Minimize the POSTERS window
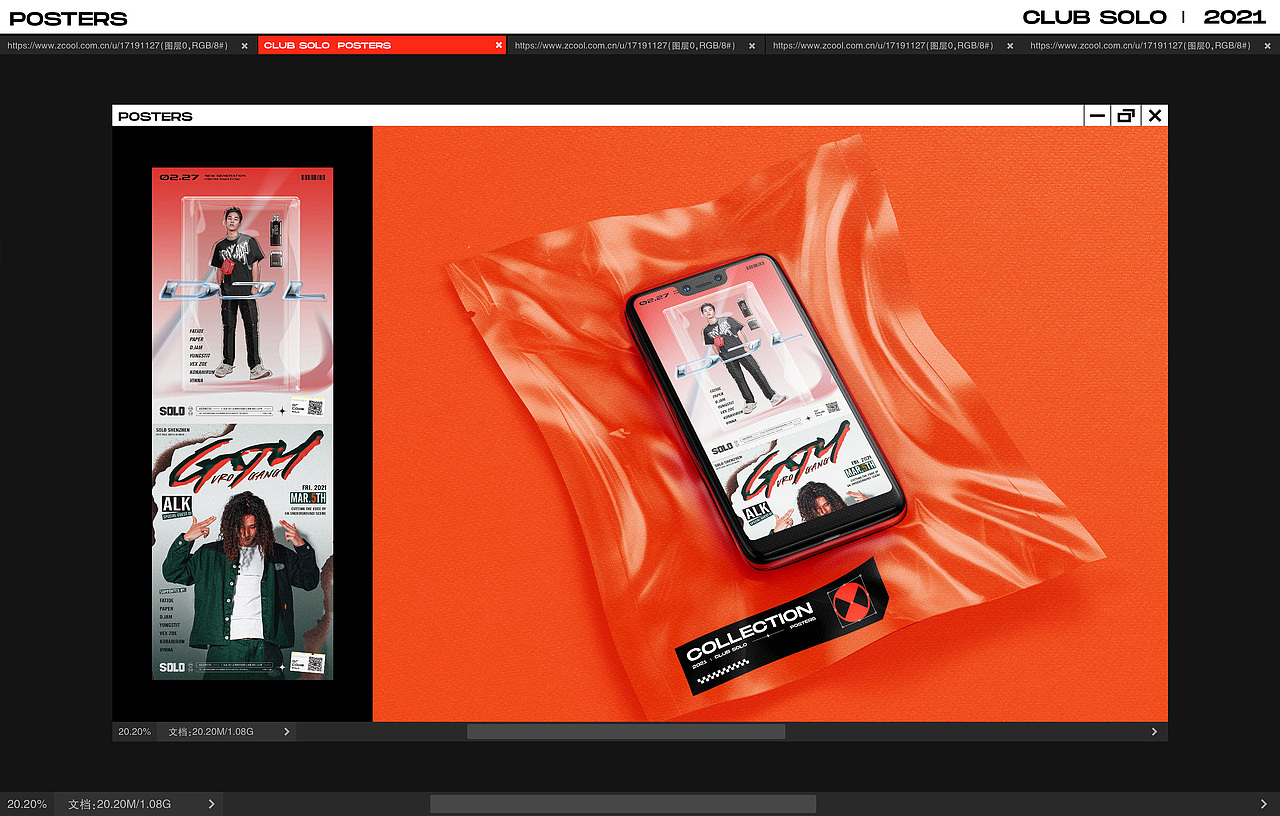The width and height of the screenshot is (1280, 816). click(x=1097, y=116)
